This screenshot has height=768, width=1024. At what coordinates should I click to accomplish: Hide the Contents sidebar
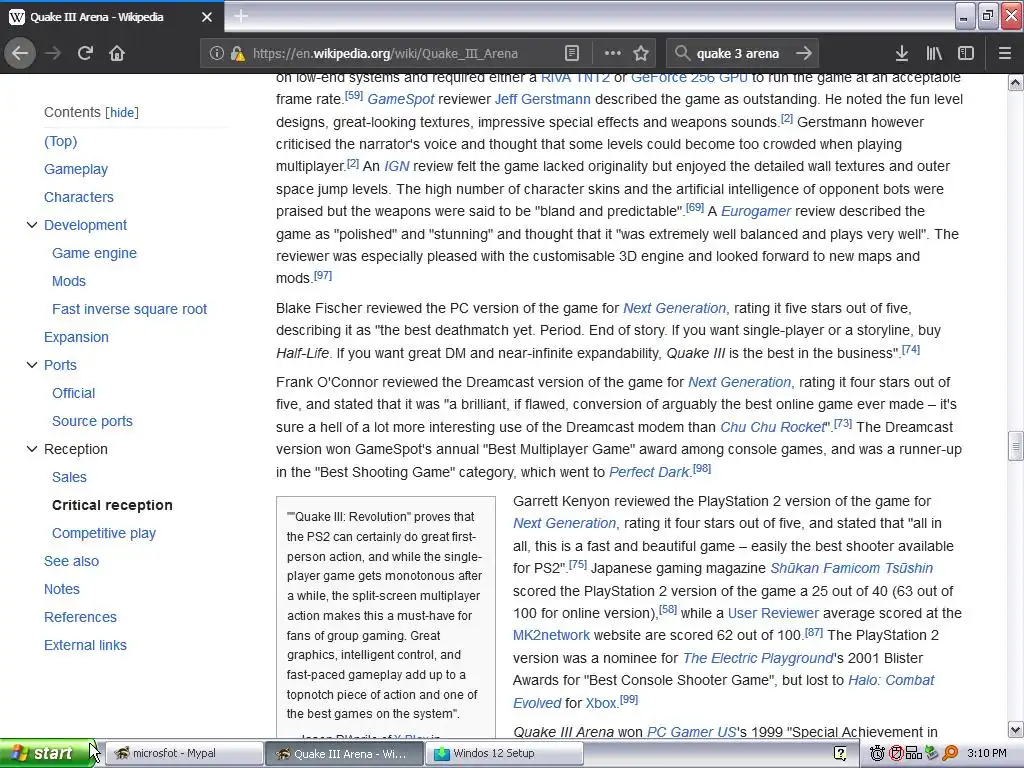click(x=123, y=112)
